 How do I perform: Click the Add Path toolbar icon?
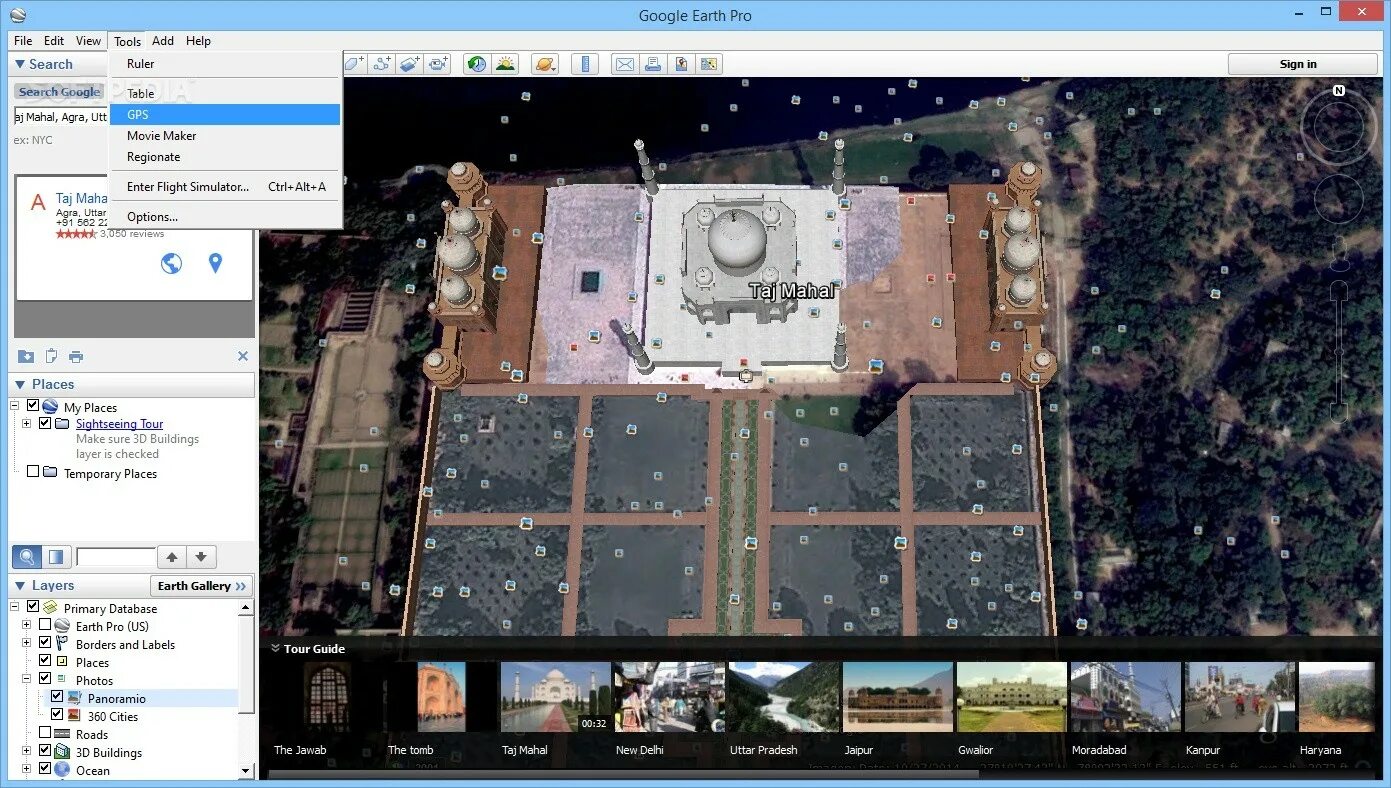(381, 64)
